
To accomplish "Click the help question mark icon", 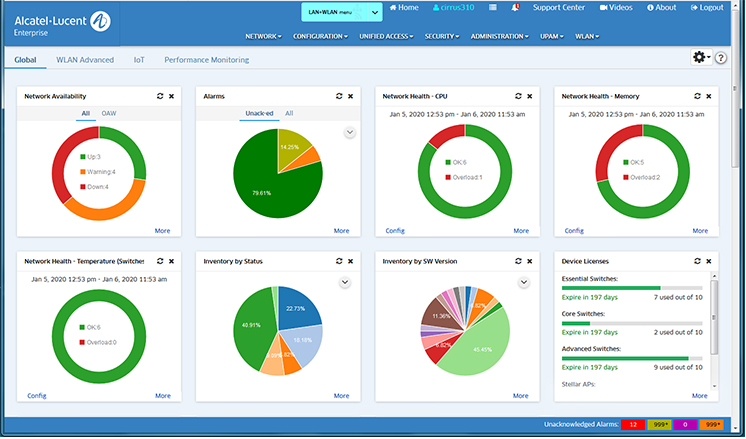I will tap(721, 59).
